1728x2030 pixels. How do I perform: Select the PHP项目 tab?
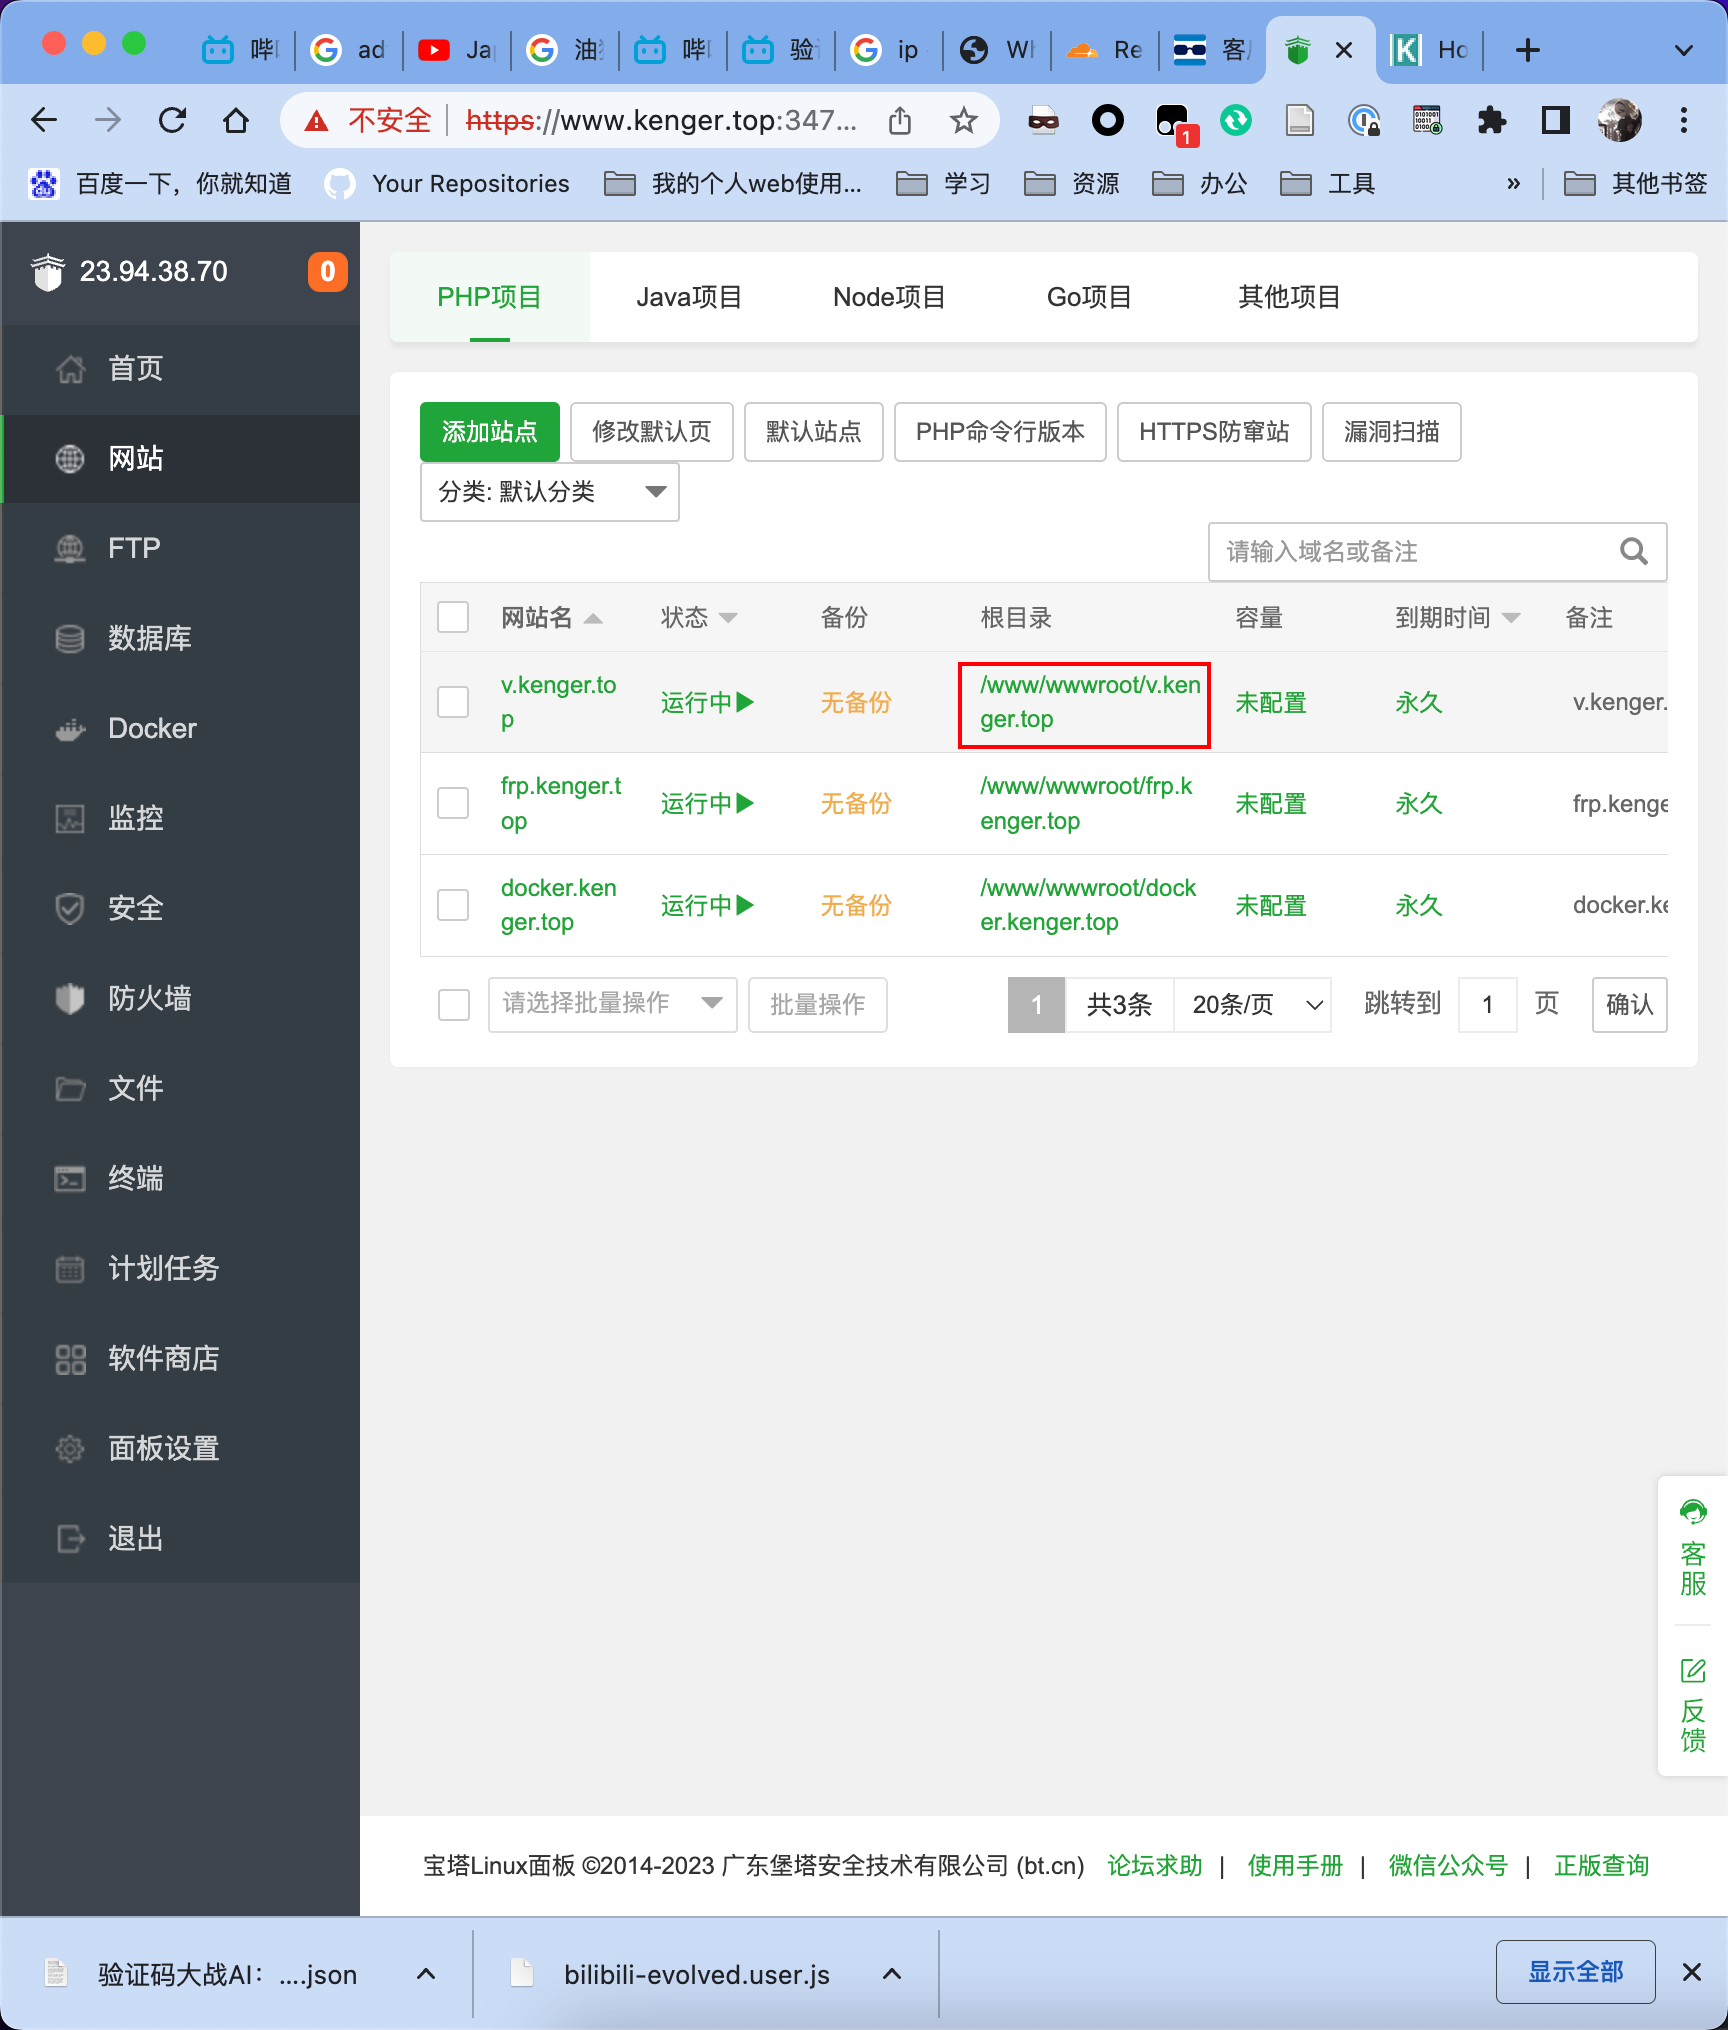click(489, 297)
